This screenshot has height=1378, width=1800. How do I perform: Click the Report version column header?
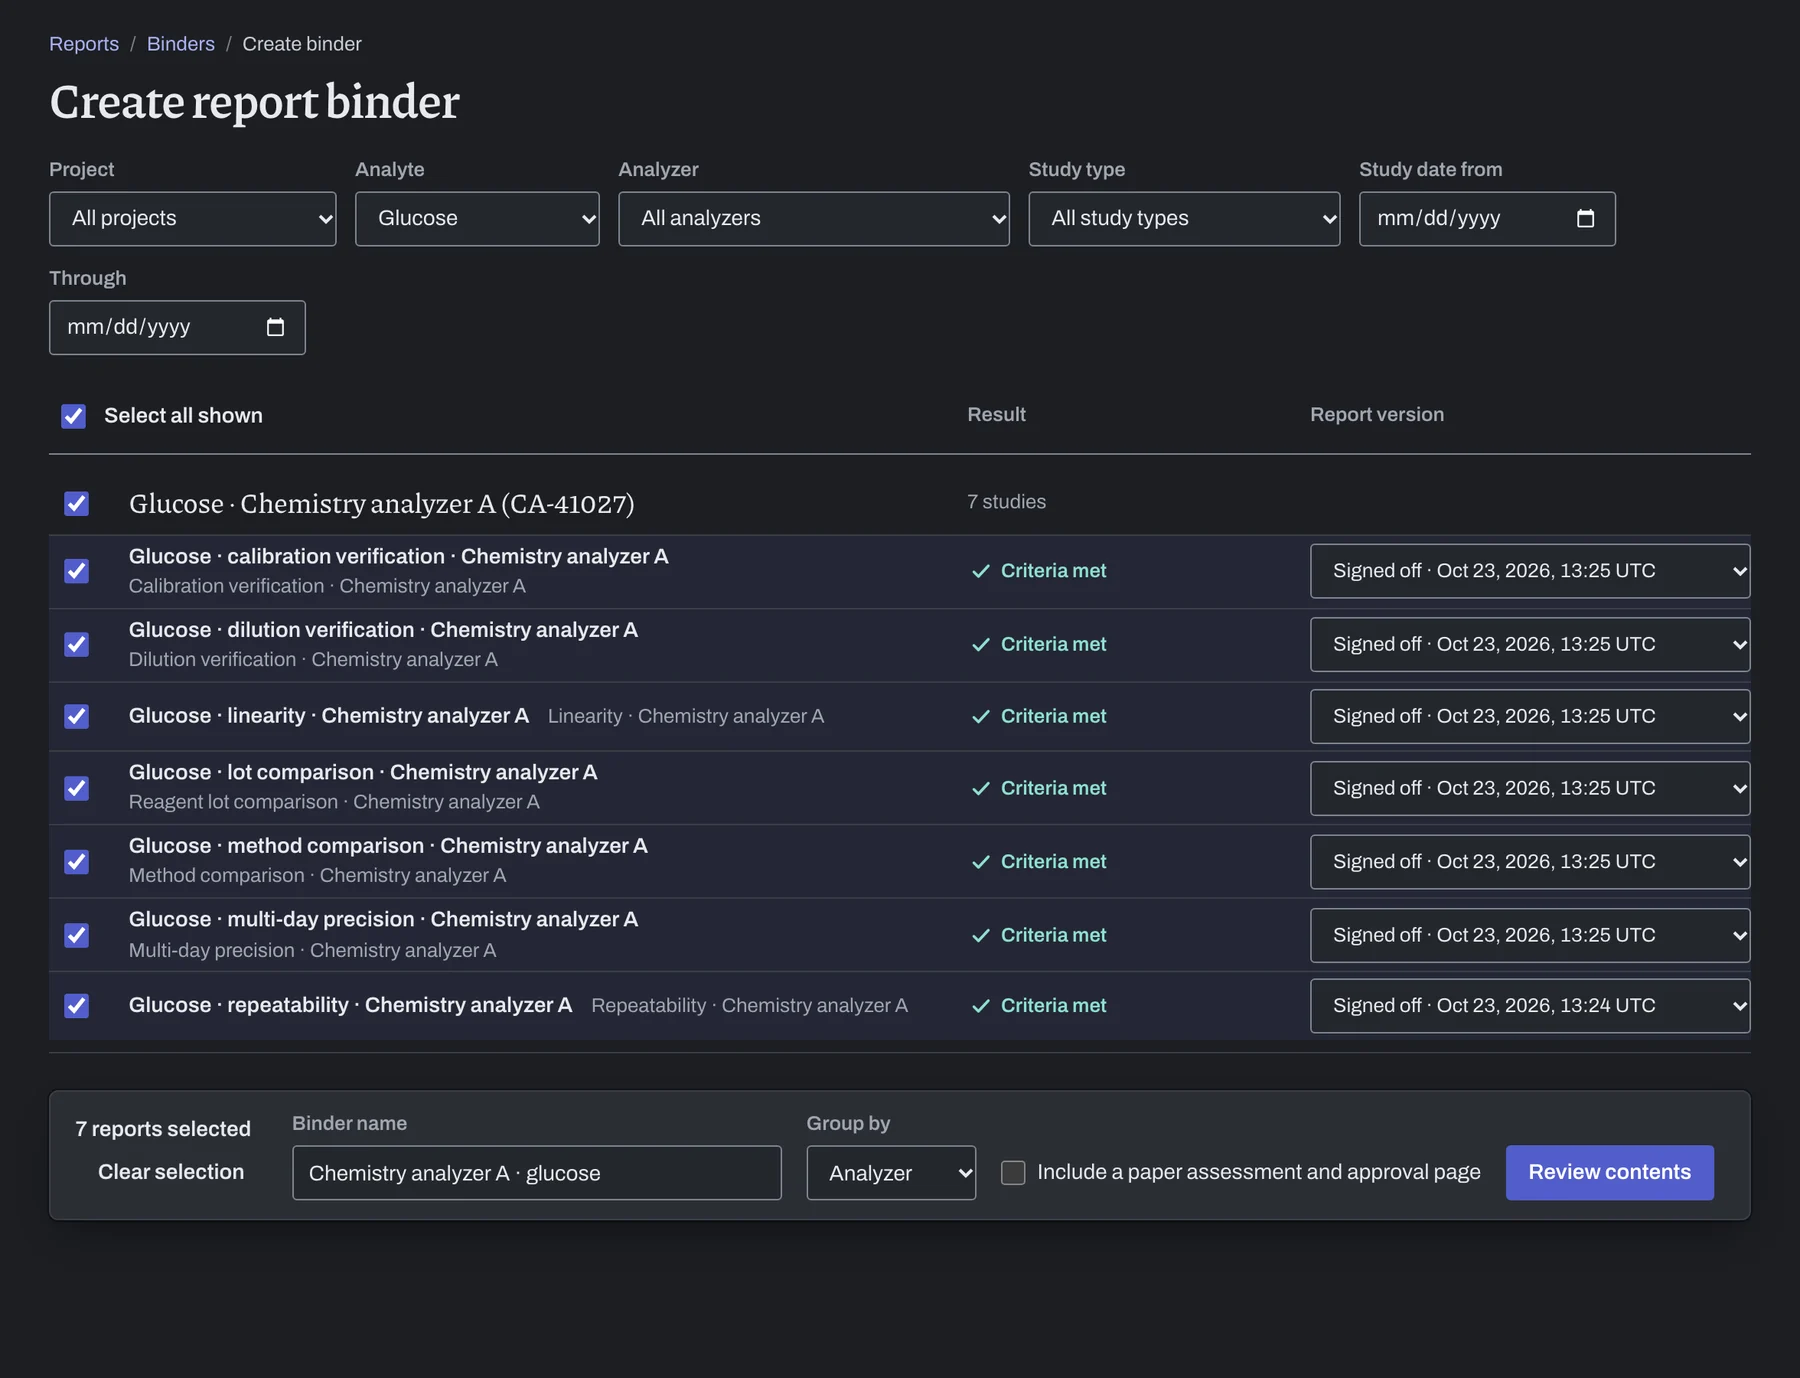[x=1377, y=415]
